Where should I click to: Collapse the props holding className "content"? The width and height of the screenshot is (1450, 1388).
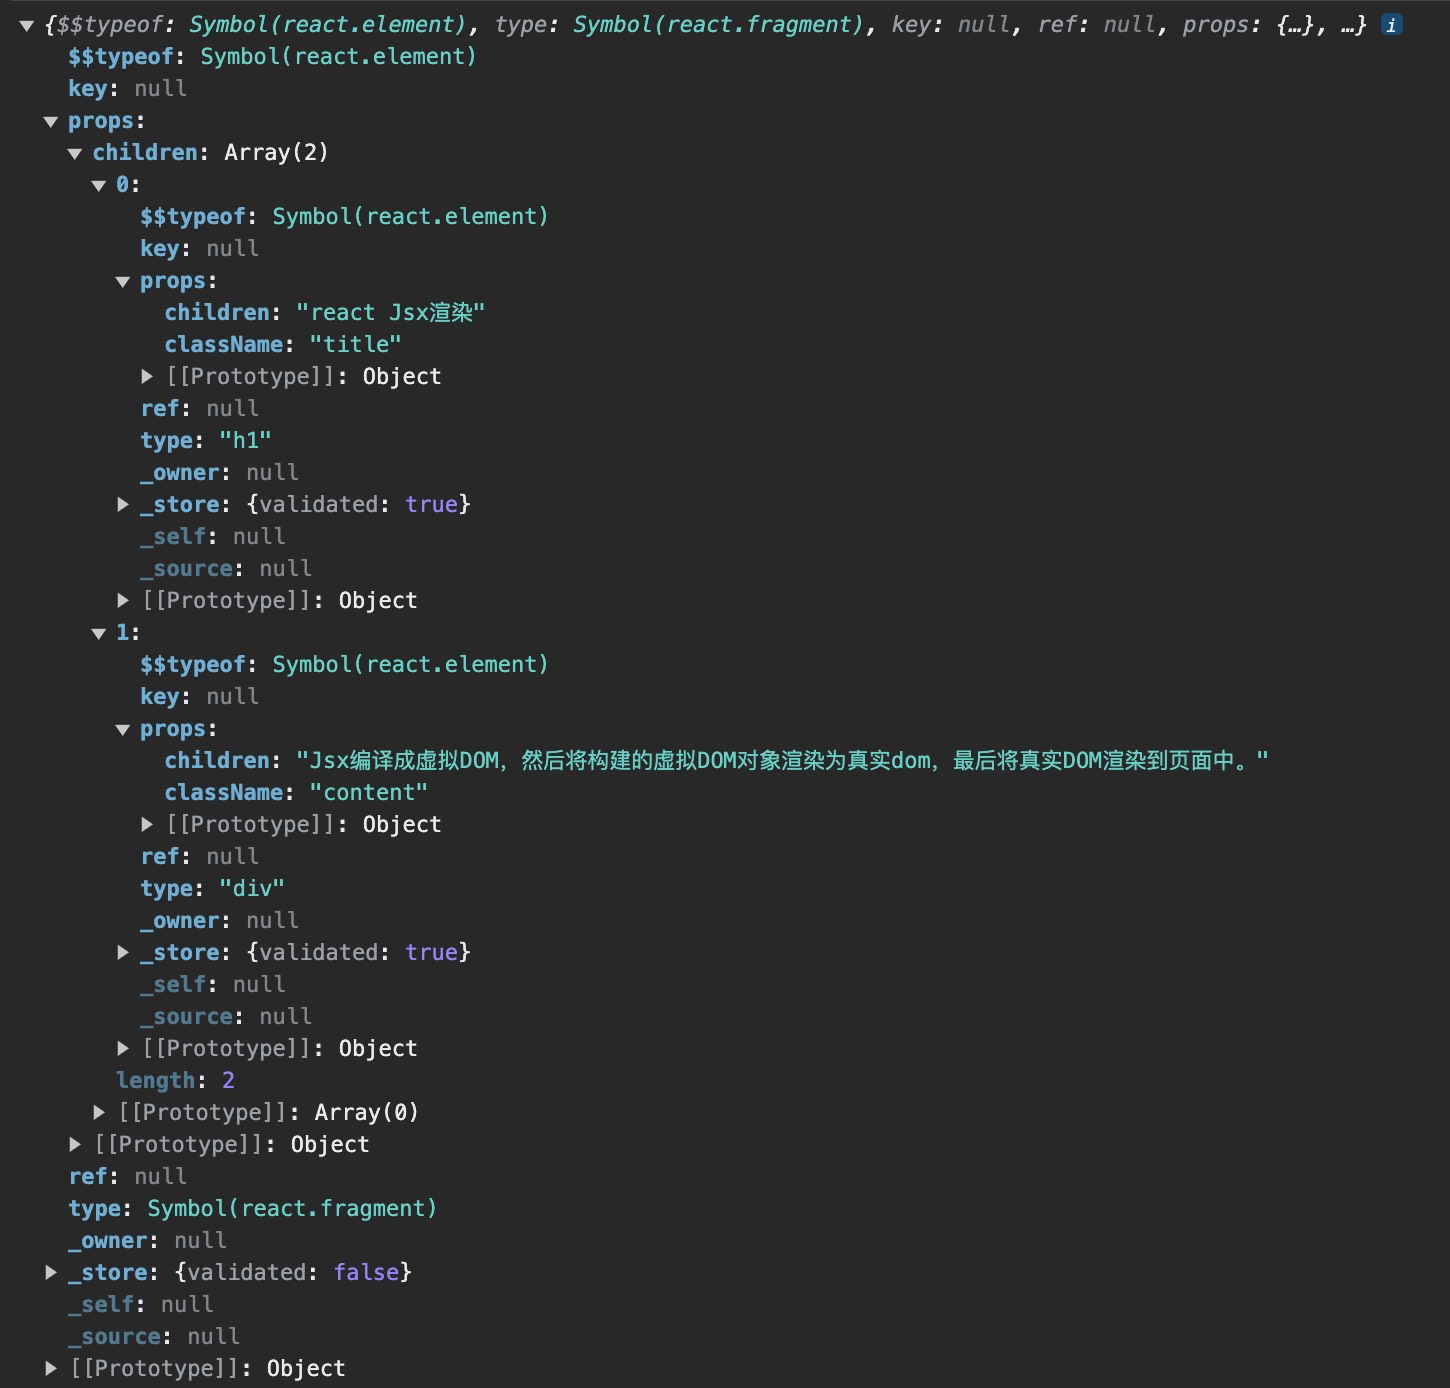pyautogui.click(x=123, y=730)
